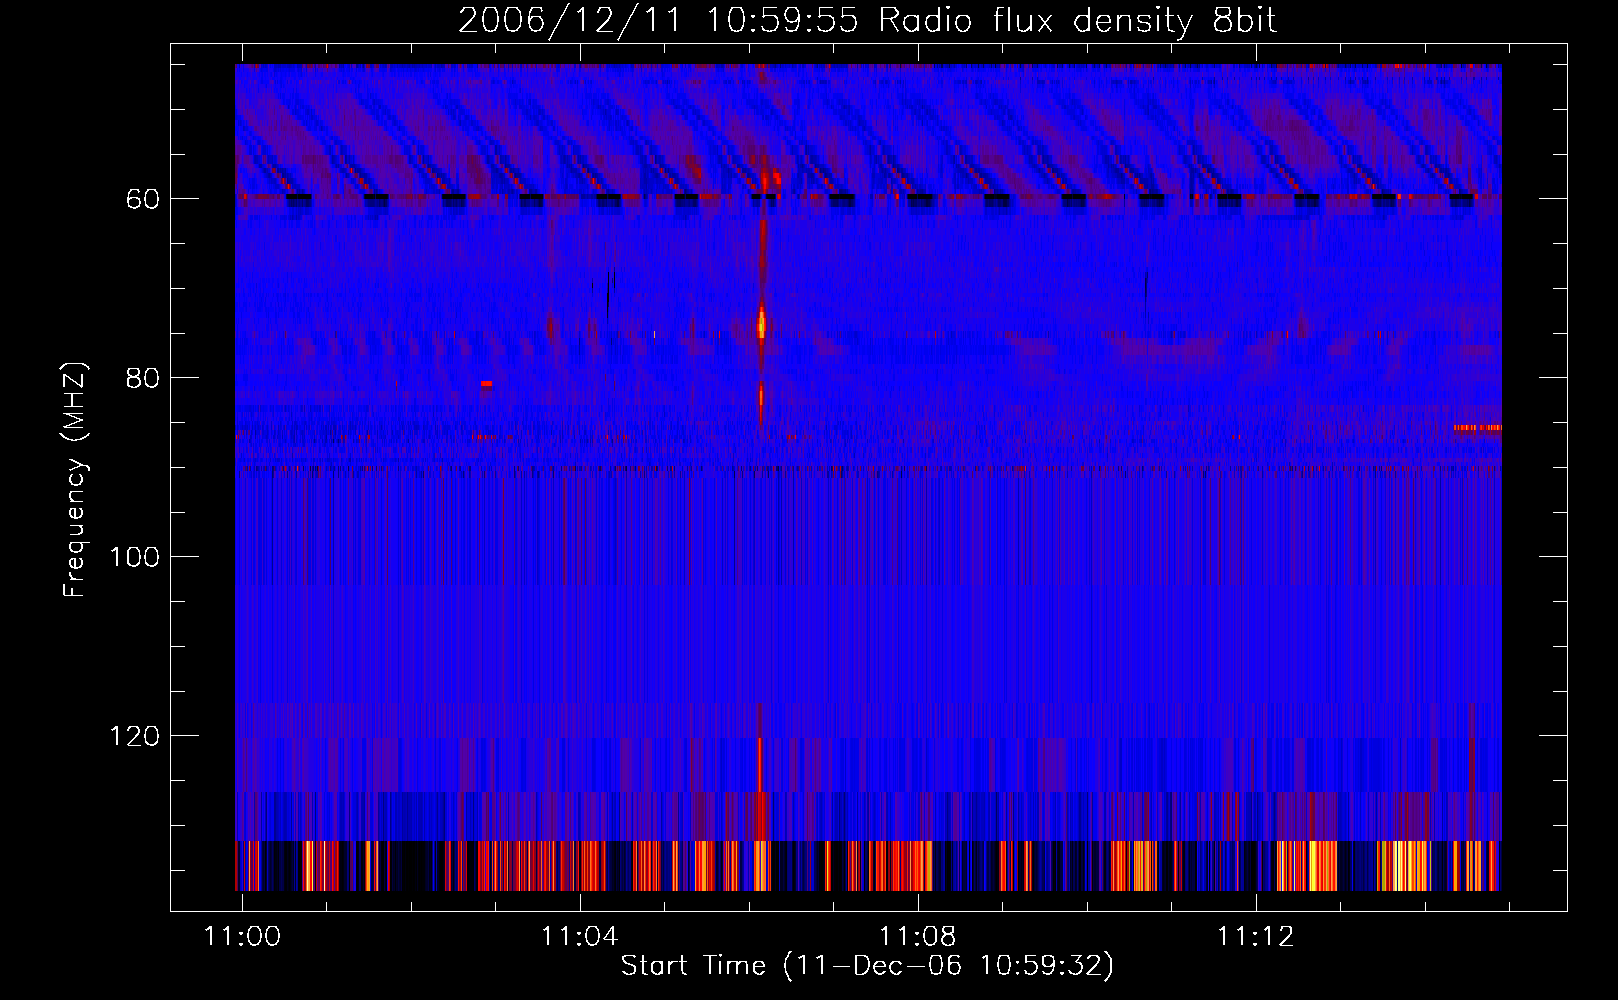Click the 'Start Time (11-Dec-06 10:59:32)' x-axis label
The width and height of the screenshot is (1618, 1000).
867,966
